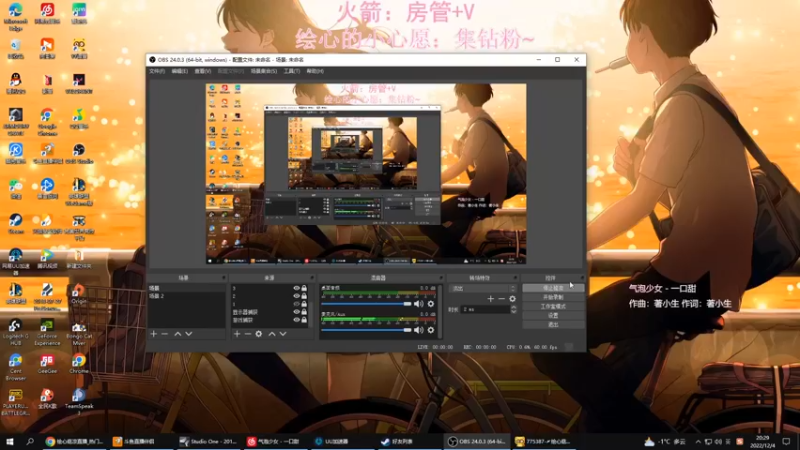
Task: Move selected source down
Action: pos(283,334)
